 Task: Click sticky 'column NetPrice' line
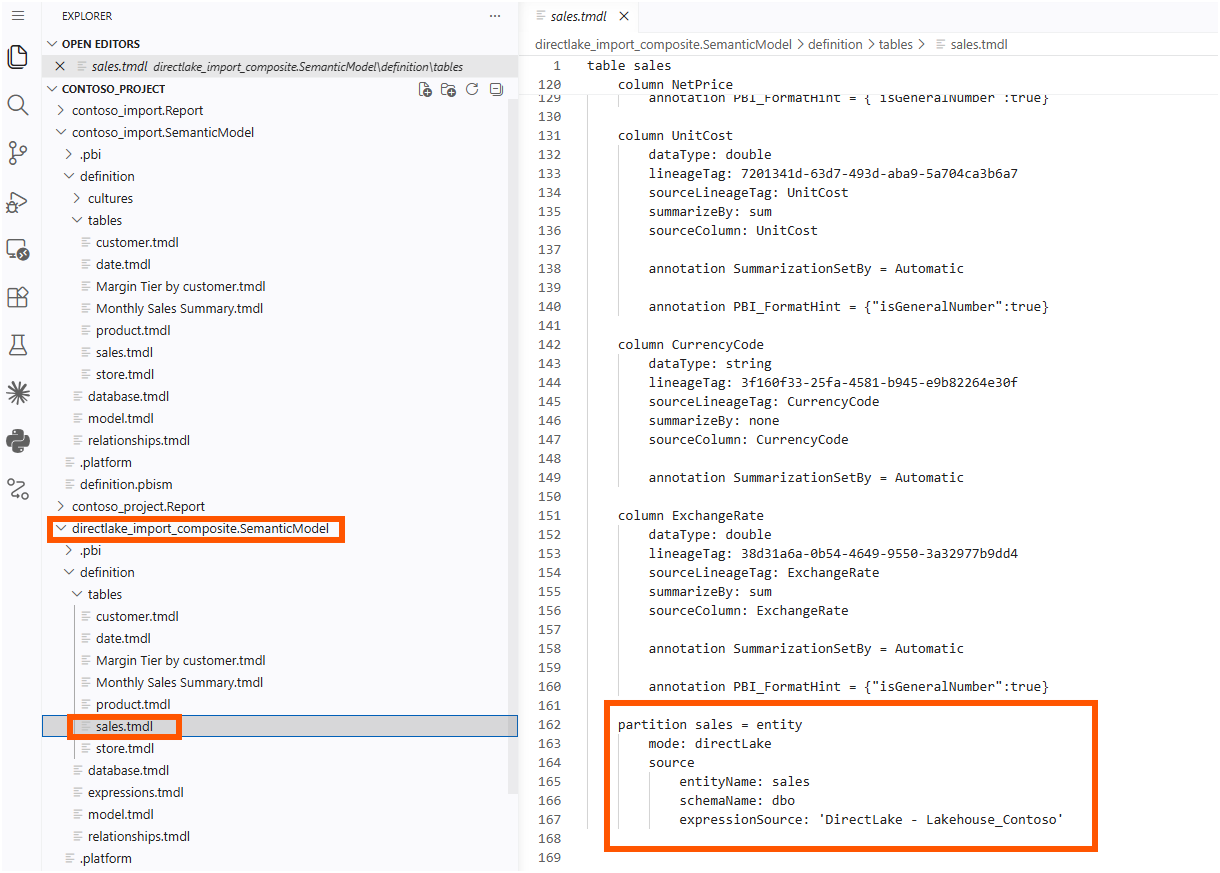tap(675, 84)
